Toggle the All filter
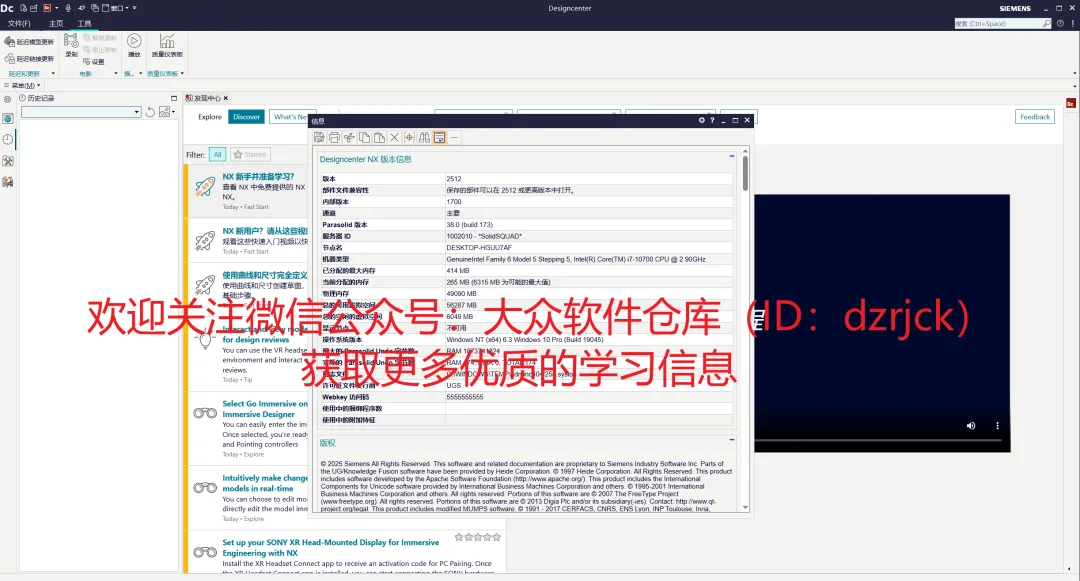 [218, 155]
